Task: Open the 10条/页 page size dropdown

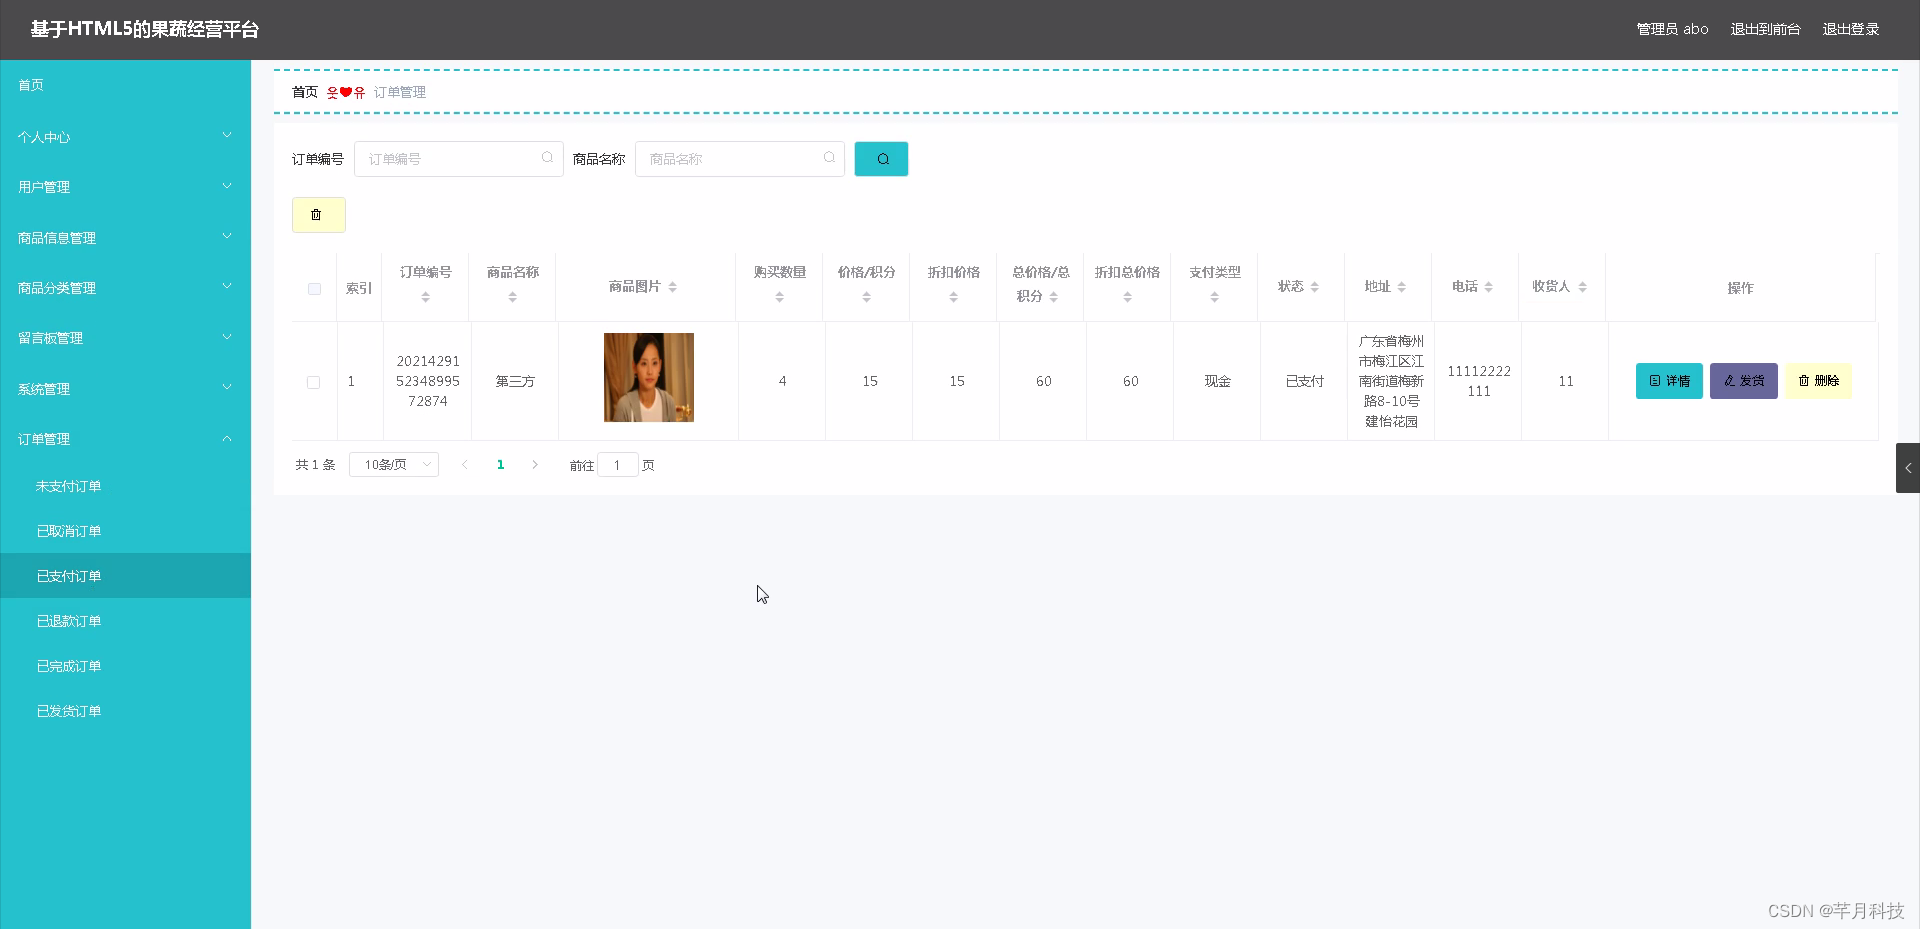Action: [x=393, y=464]
